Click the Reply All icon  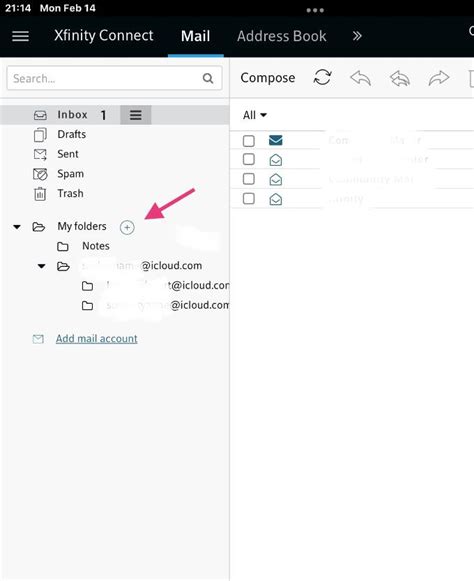(x=400, y=78)
